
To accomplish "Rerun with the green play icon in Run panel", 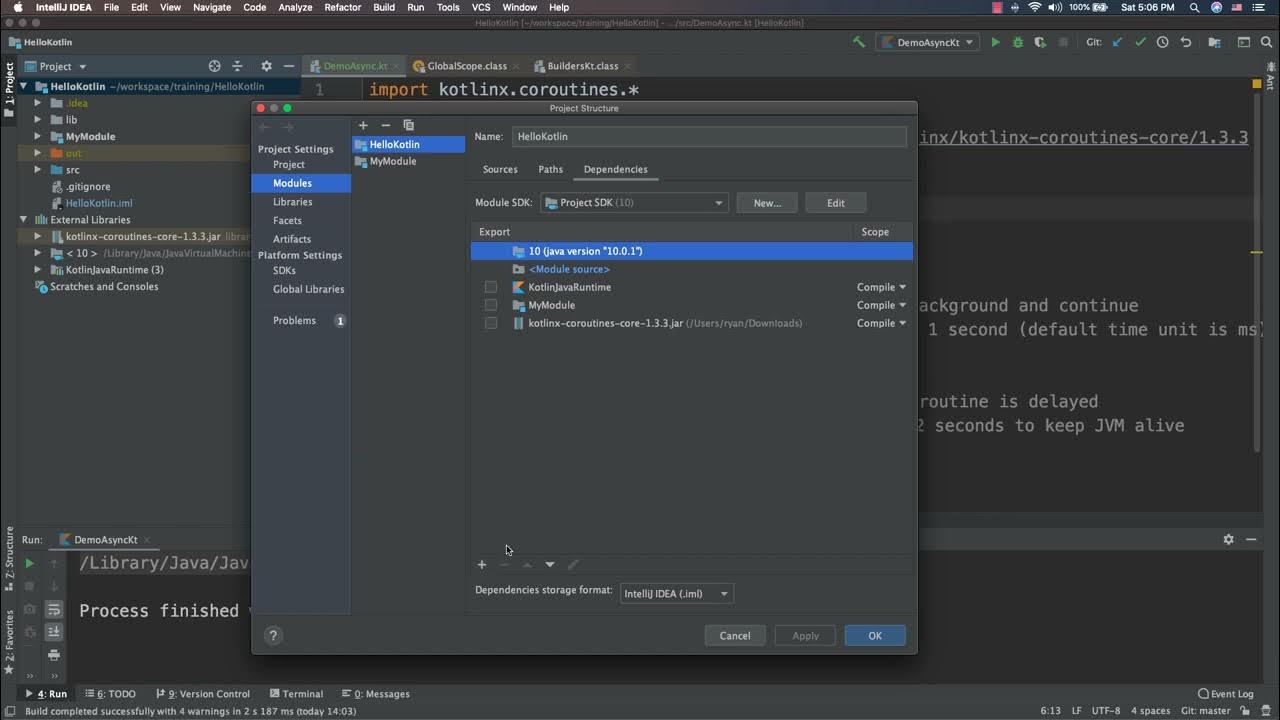I will [x=29, y=564].
